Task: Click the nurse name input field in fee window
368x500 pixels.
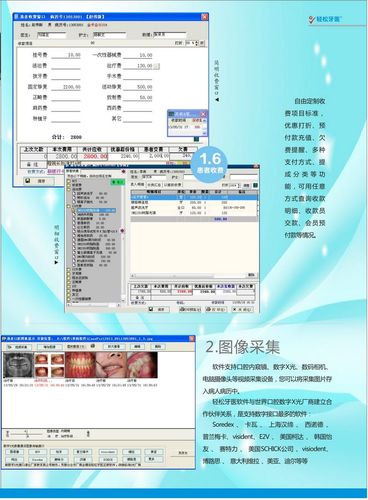Action: (109, 35)
